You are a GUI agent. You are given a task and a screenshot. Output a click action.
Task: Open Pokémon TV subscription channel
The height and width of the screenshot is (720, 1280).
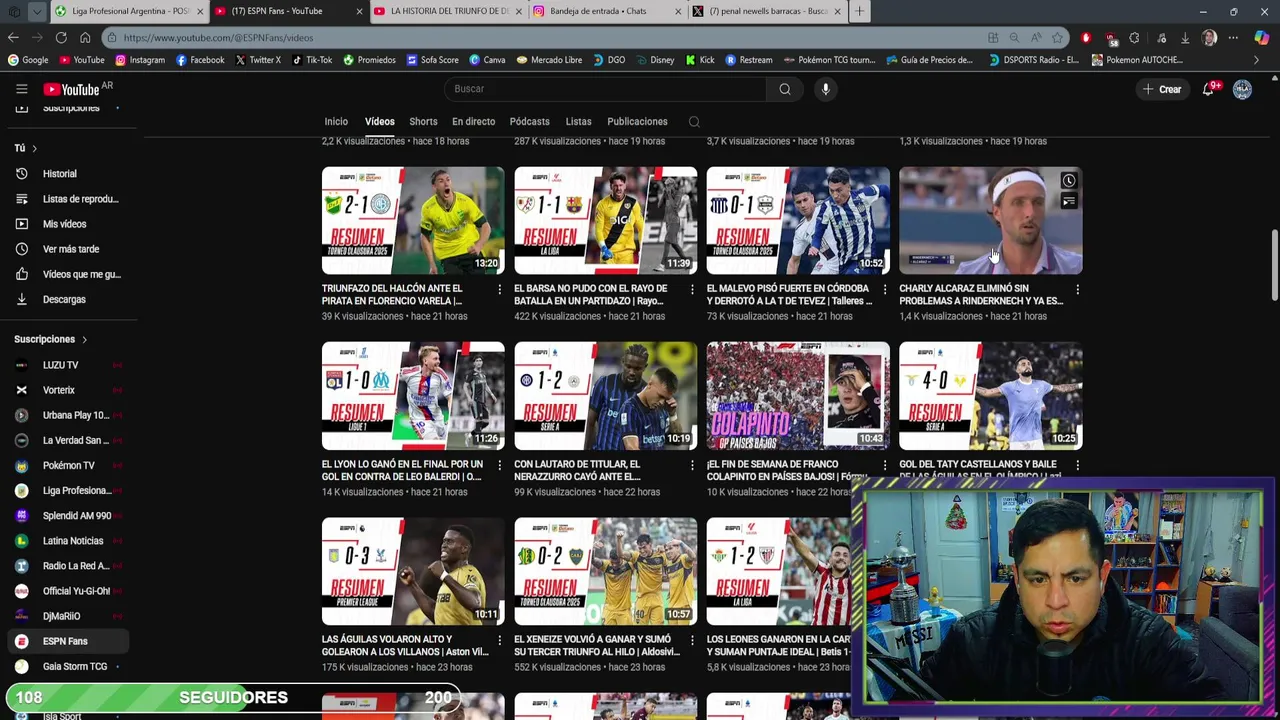point(68,465)
